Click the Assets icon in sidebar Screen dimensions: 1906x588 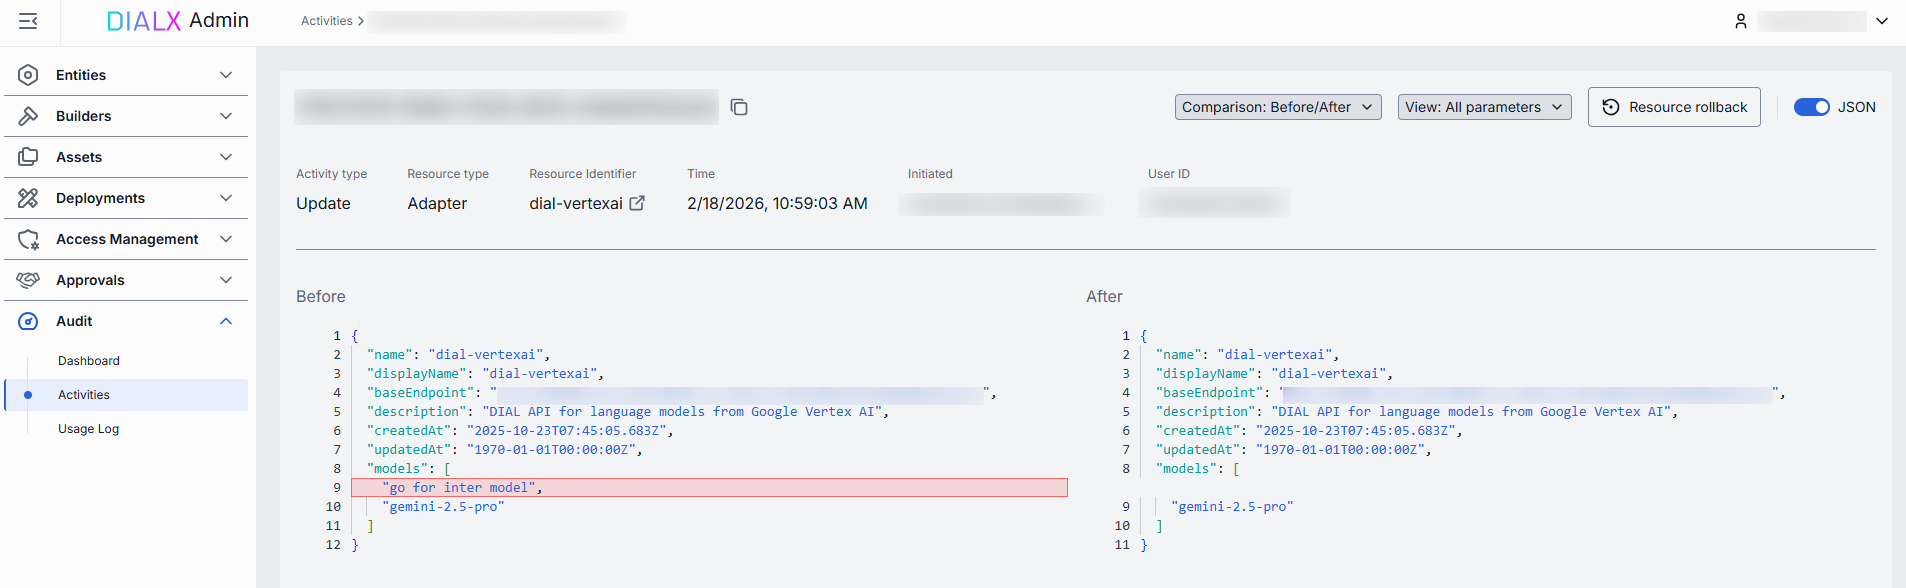[x=28, y=157]
